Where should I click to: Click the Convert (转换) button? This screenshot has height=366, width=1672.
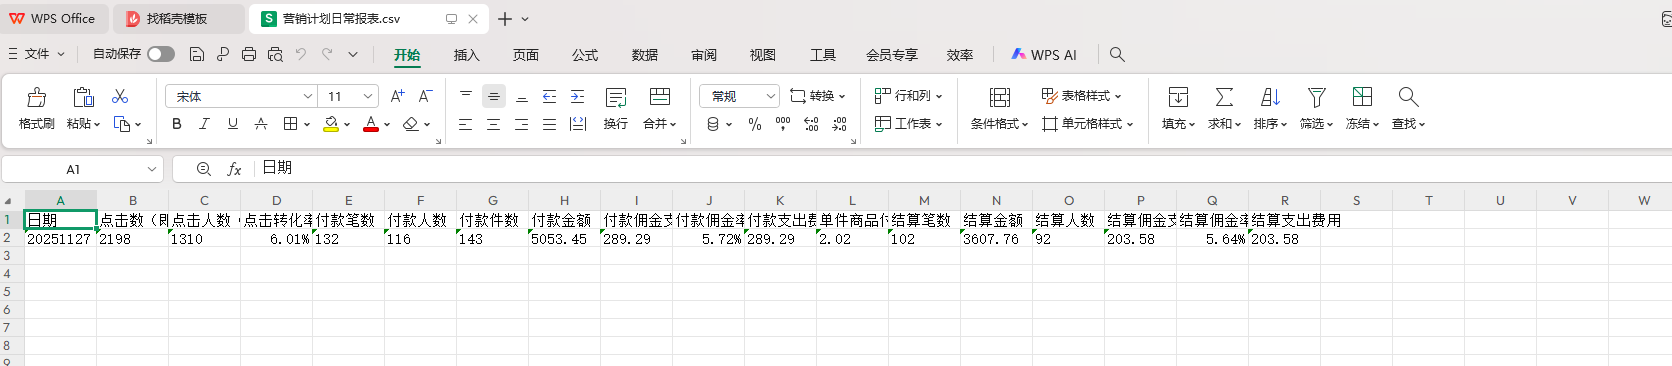tap(818, 96)
